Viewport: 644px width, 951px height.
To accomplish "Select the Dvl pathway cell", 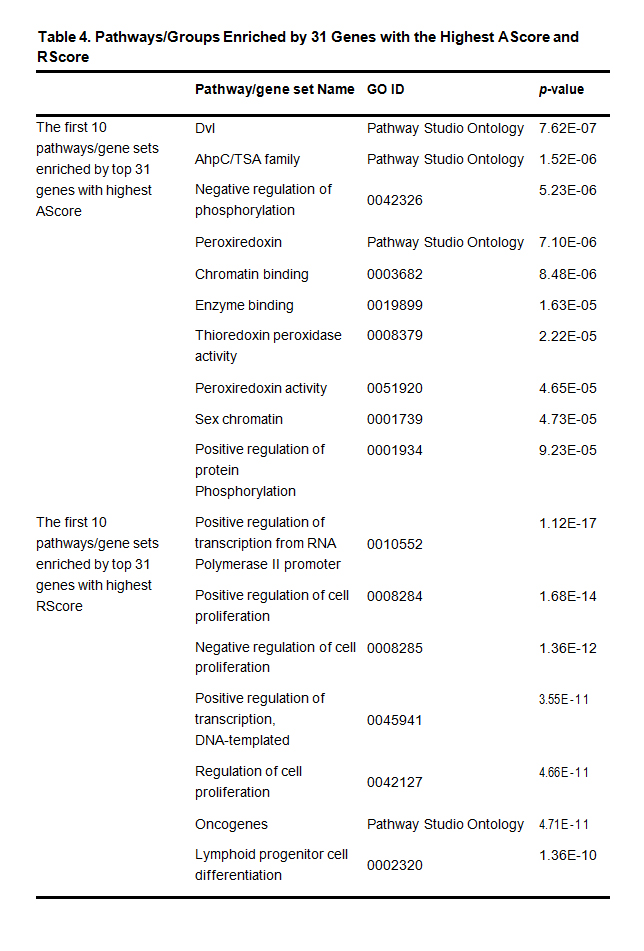I will pyautogui.click(x=205, y=128).
